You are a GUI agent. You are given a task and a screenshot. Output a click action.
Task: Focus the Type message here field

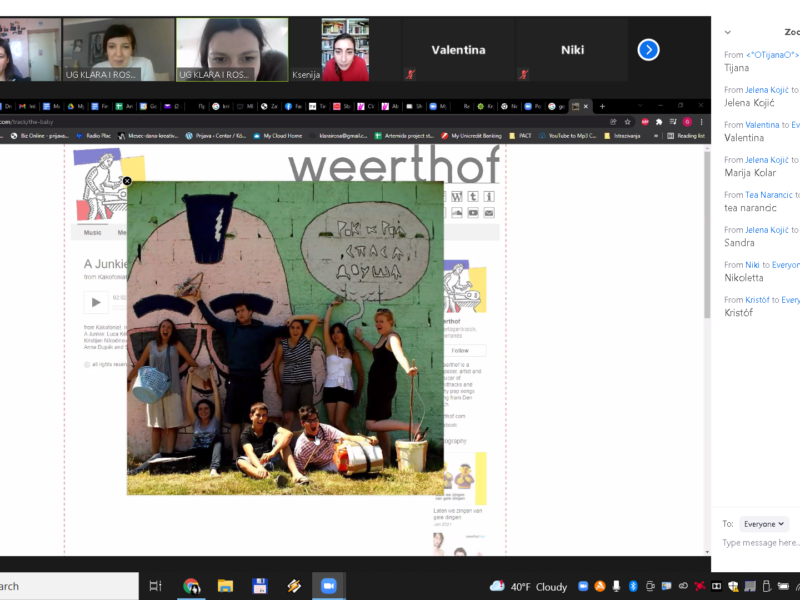[x=760, y=543]
